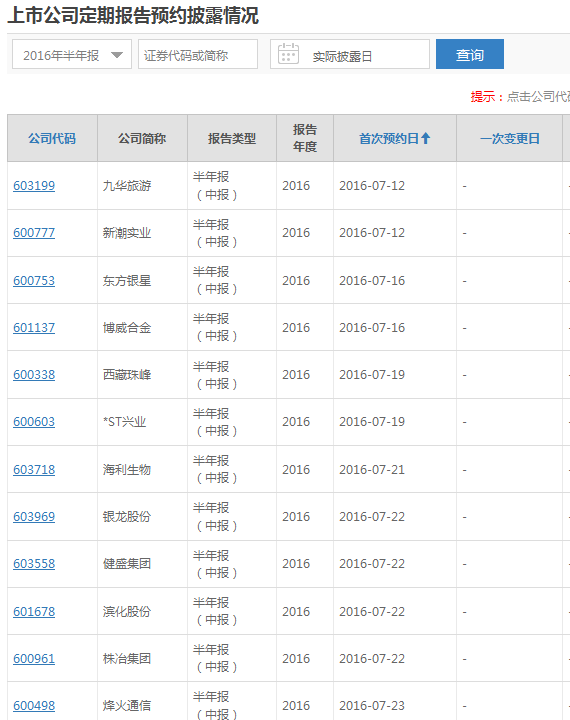Open company code 601137 link
Screen dimensions: 570x720
click(34, 328)
